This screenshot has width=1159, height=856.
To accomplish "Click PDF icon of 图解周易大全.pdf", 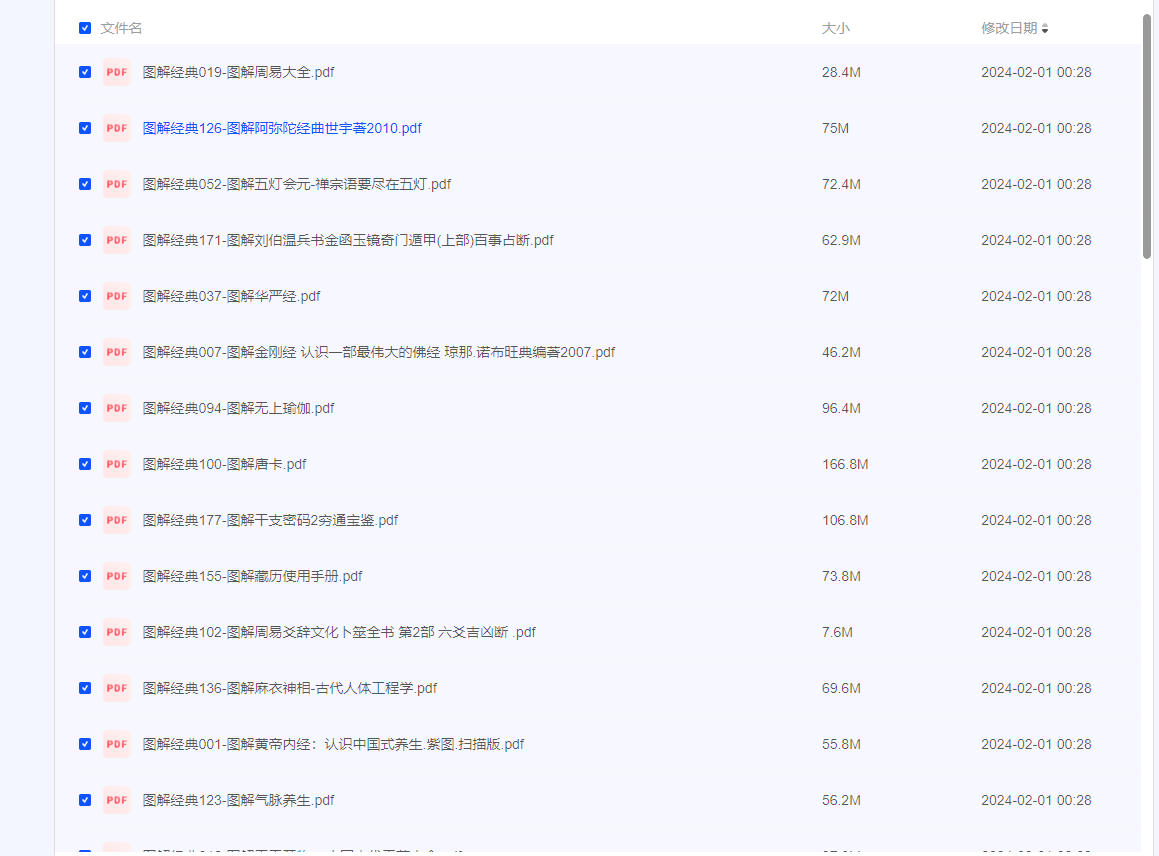I will tap(117, 72).
